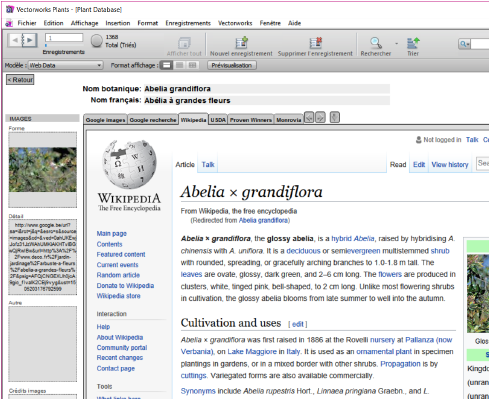Click the Nom botanique field
Viewport: 489px width, 399px height.
tap(266, 89)
